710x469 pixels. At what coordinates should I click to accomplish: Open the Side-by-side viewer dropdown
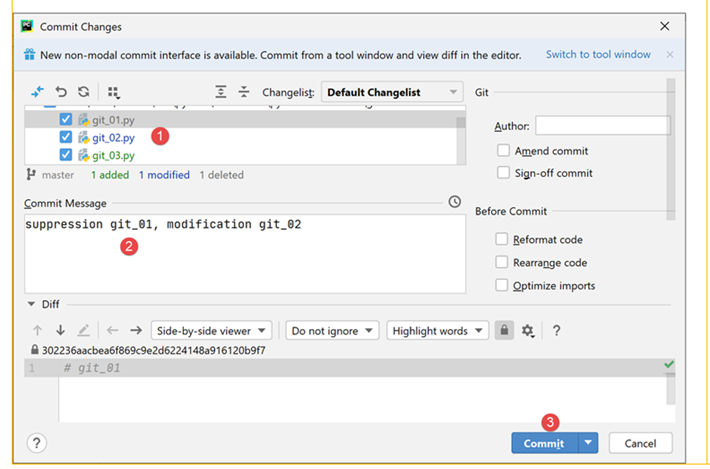(x=211, y=331)
